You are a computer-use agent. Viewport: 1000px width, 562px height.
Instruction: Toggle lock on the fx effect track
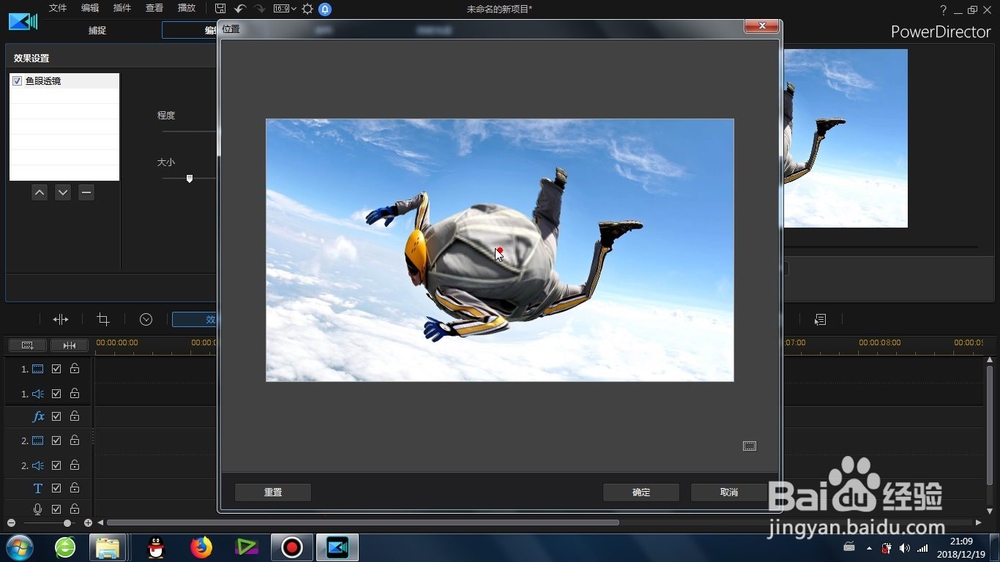click(x=75, y=416)
